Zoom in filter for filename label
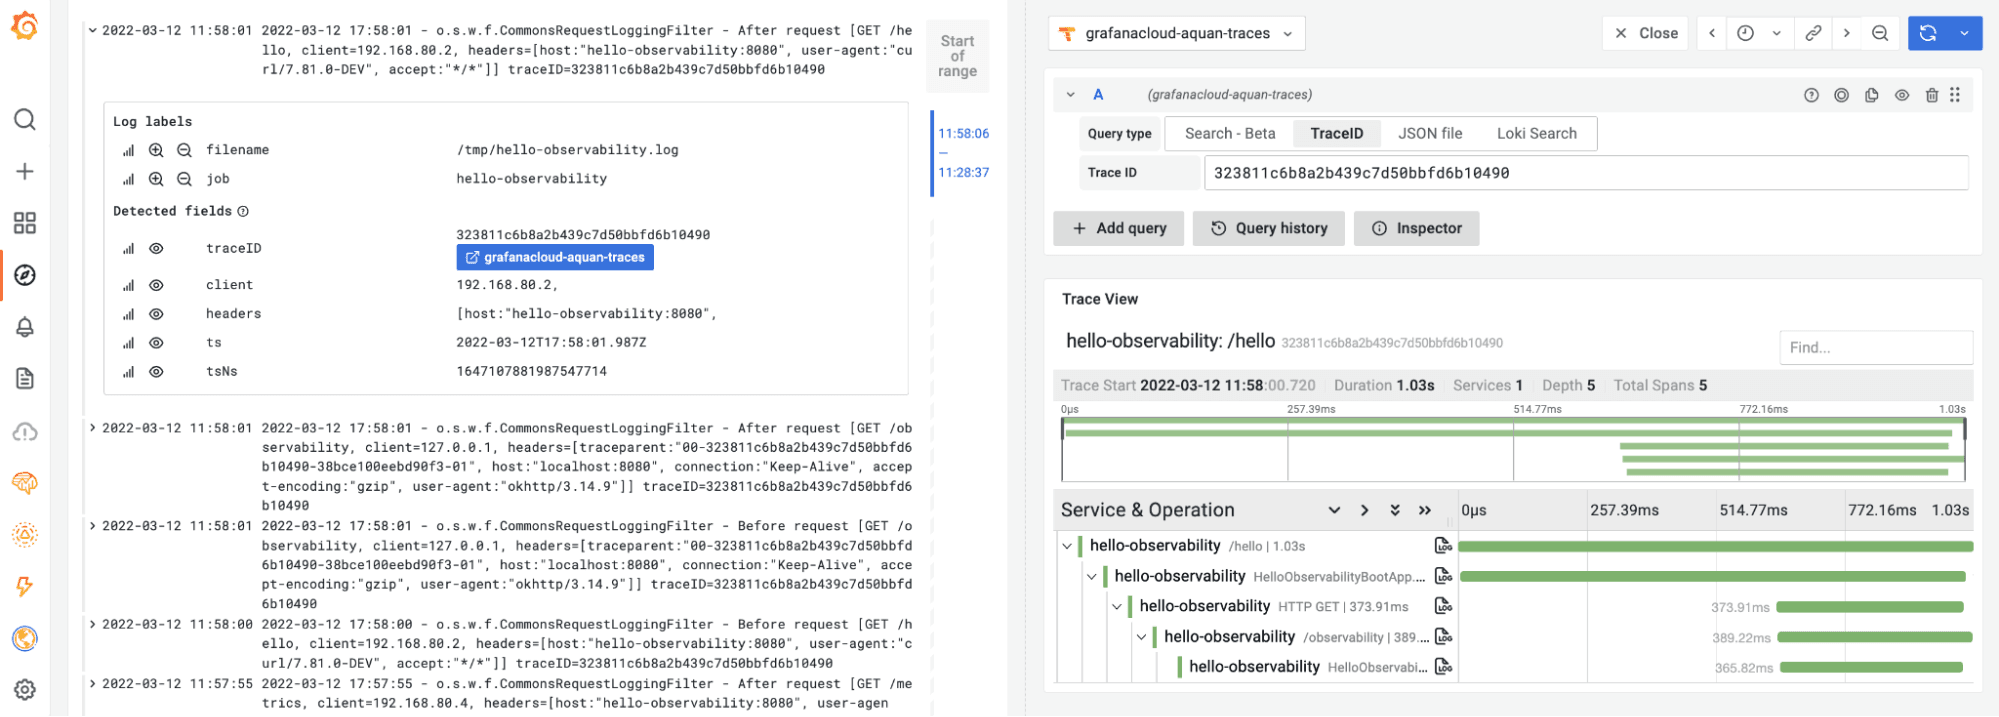Viewport: 1999px width, 717px height. pyautogui.click(x=156, y=150)
